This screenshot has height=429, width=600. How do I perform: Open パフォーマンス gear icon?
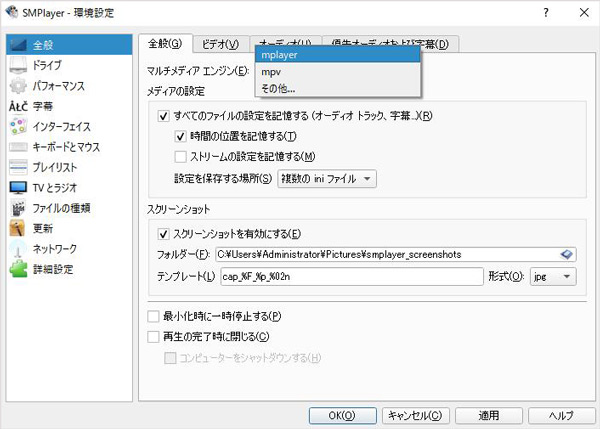(x=18, y=86)
